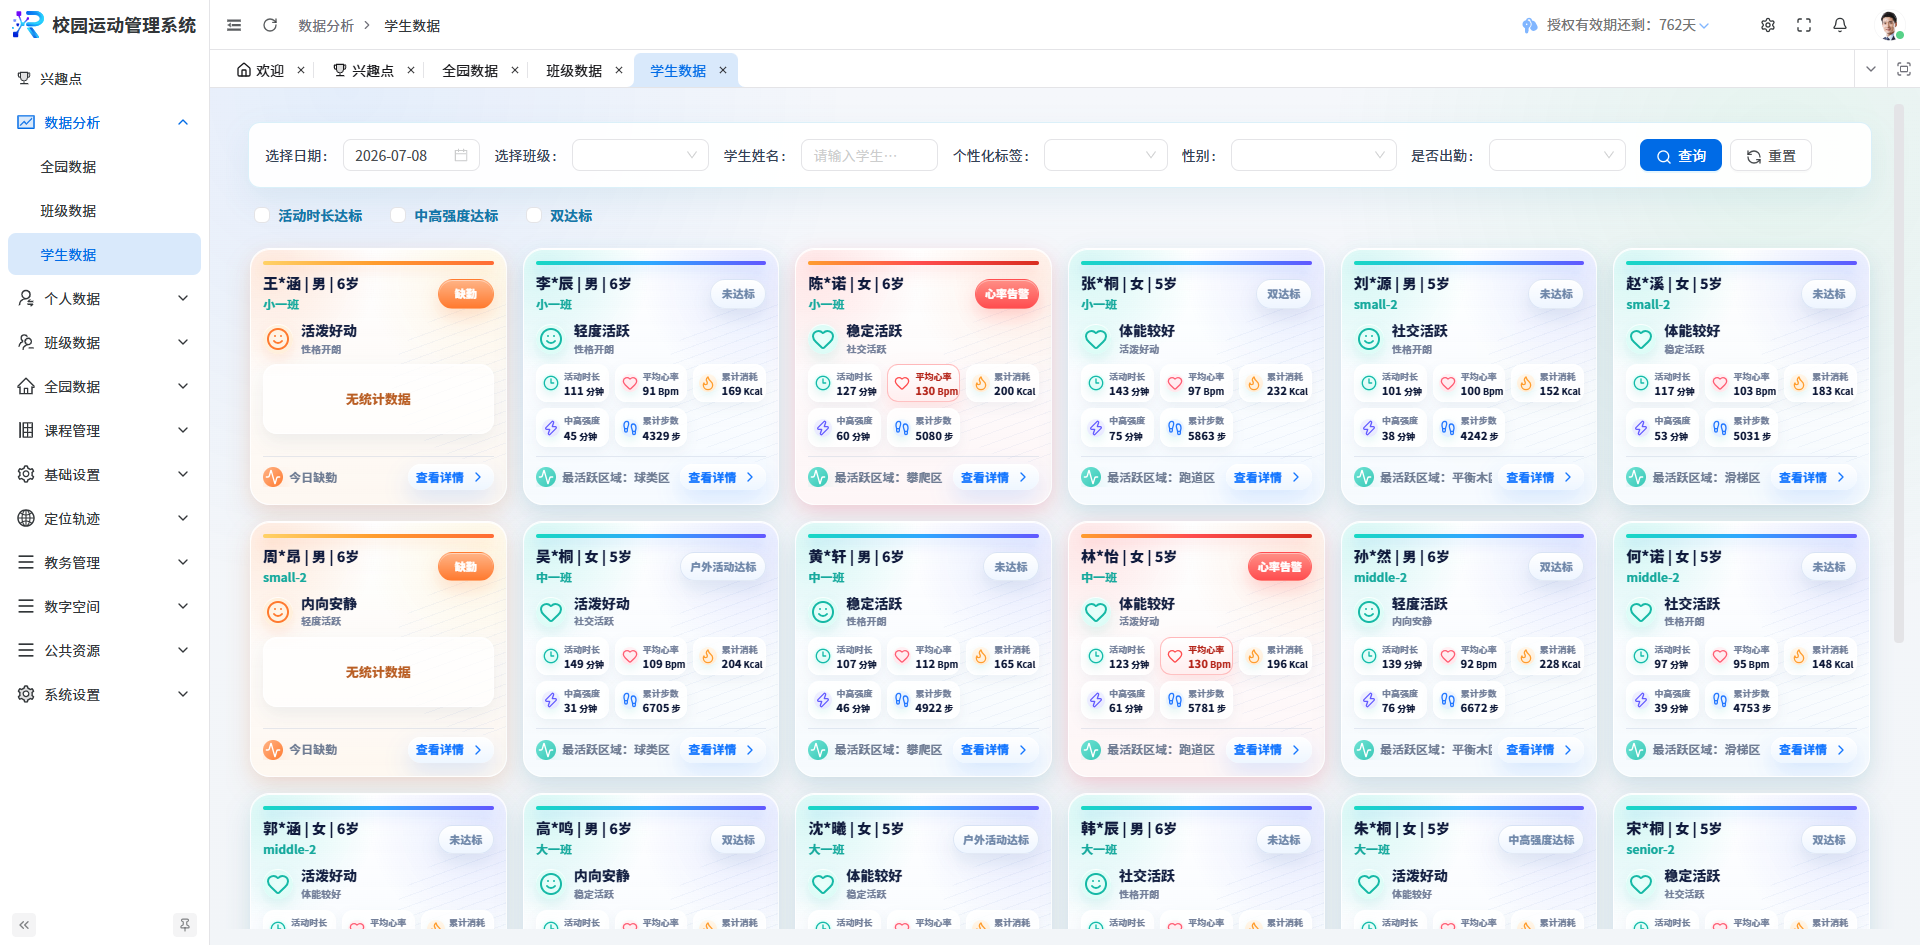Expand the 个人数据 sidebar menu
The width and height of the screenshot is (1920, 945).
[x=104, y=298]
